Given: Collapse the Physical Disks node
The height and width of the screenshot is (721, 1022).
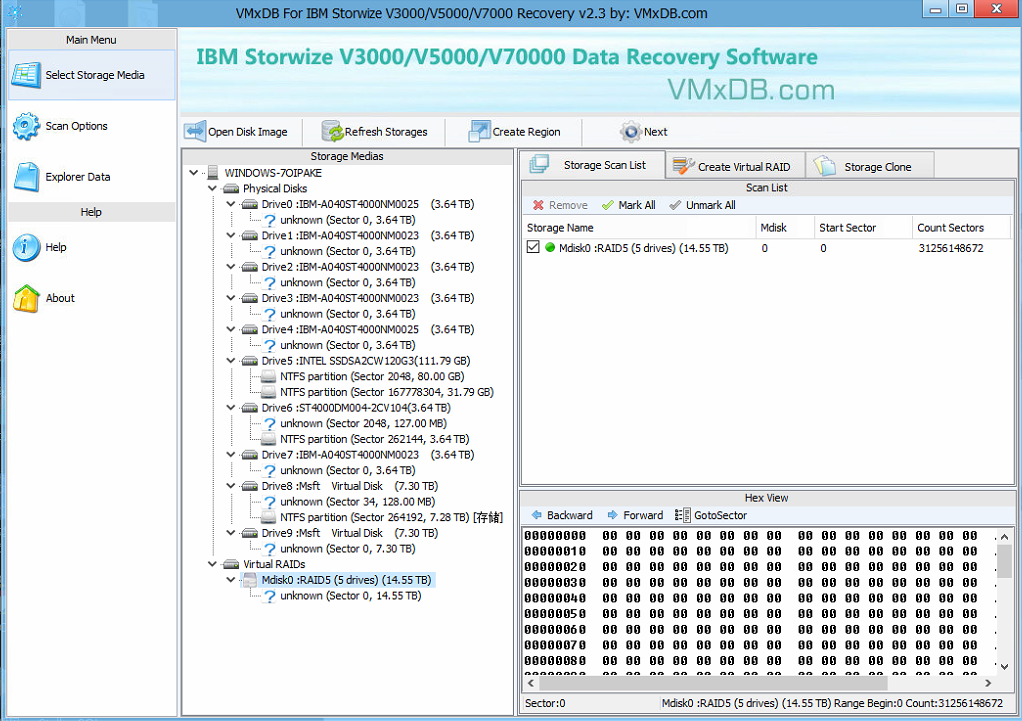Looking at the screenshot, I should (x=212, y=188).
